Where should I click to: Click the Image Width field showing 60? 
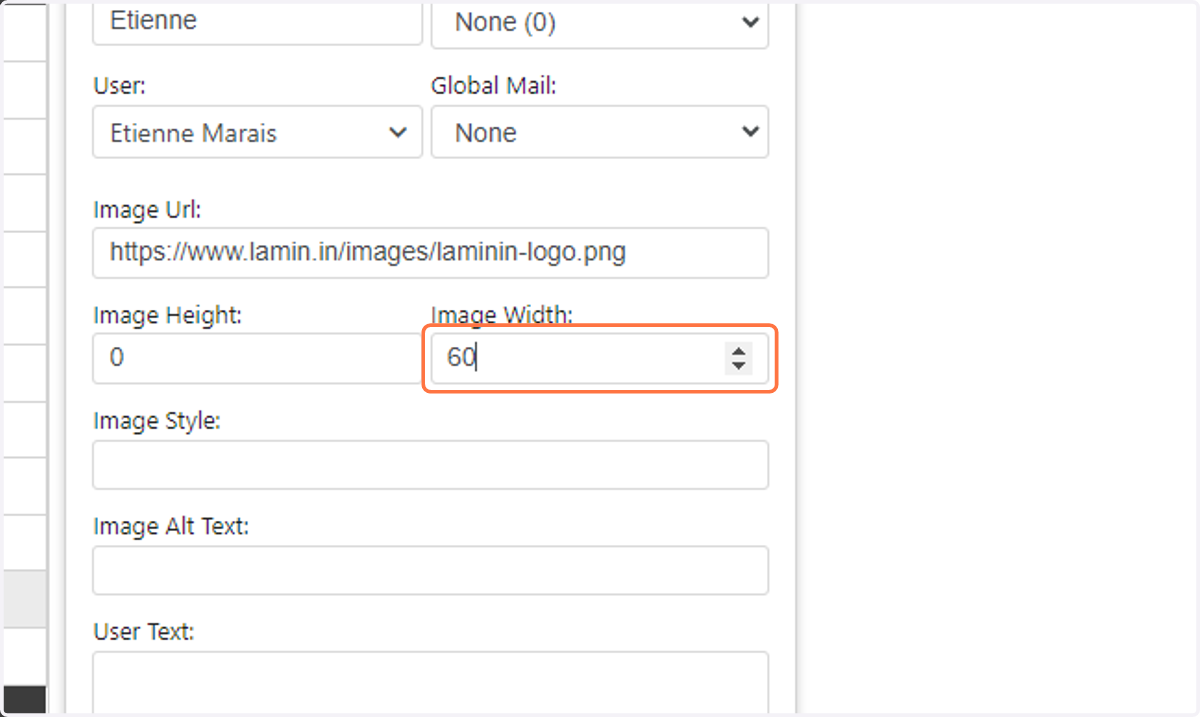coord(600,358)
